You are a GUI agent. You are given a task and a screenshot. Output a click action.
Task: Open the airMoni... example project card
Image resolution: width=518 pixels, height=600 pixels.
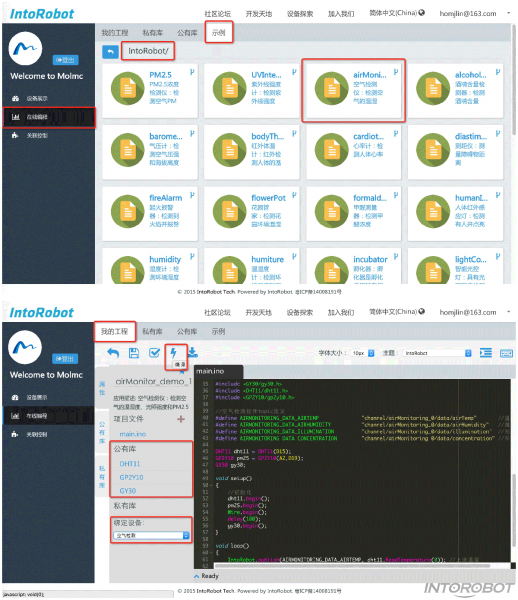(353, 90)
